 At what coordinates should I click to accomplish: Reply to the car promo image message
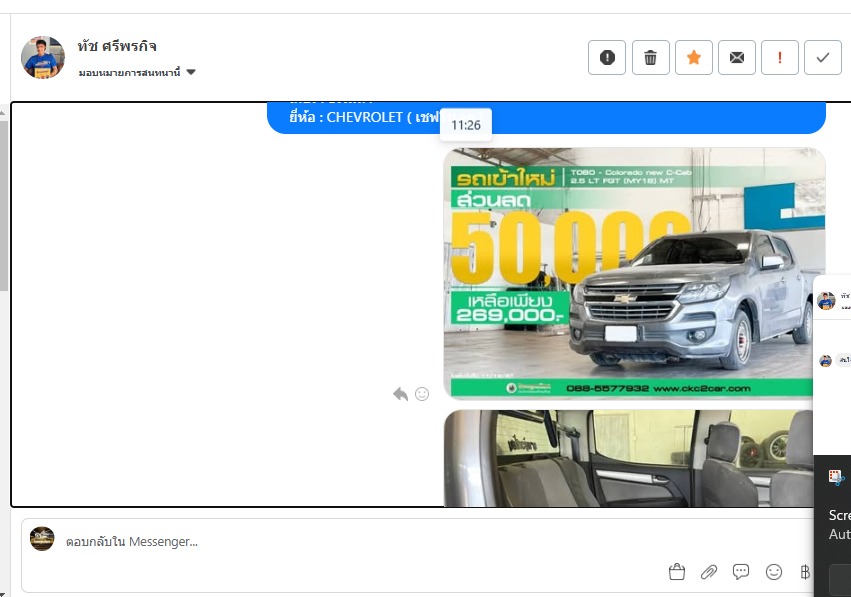(x=401, y=394)
